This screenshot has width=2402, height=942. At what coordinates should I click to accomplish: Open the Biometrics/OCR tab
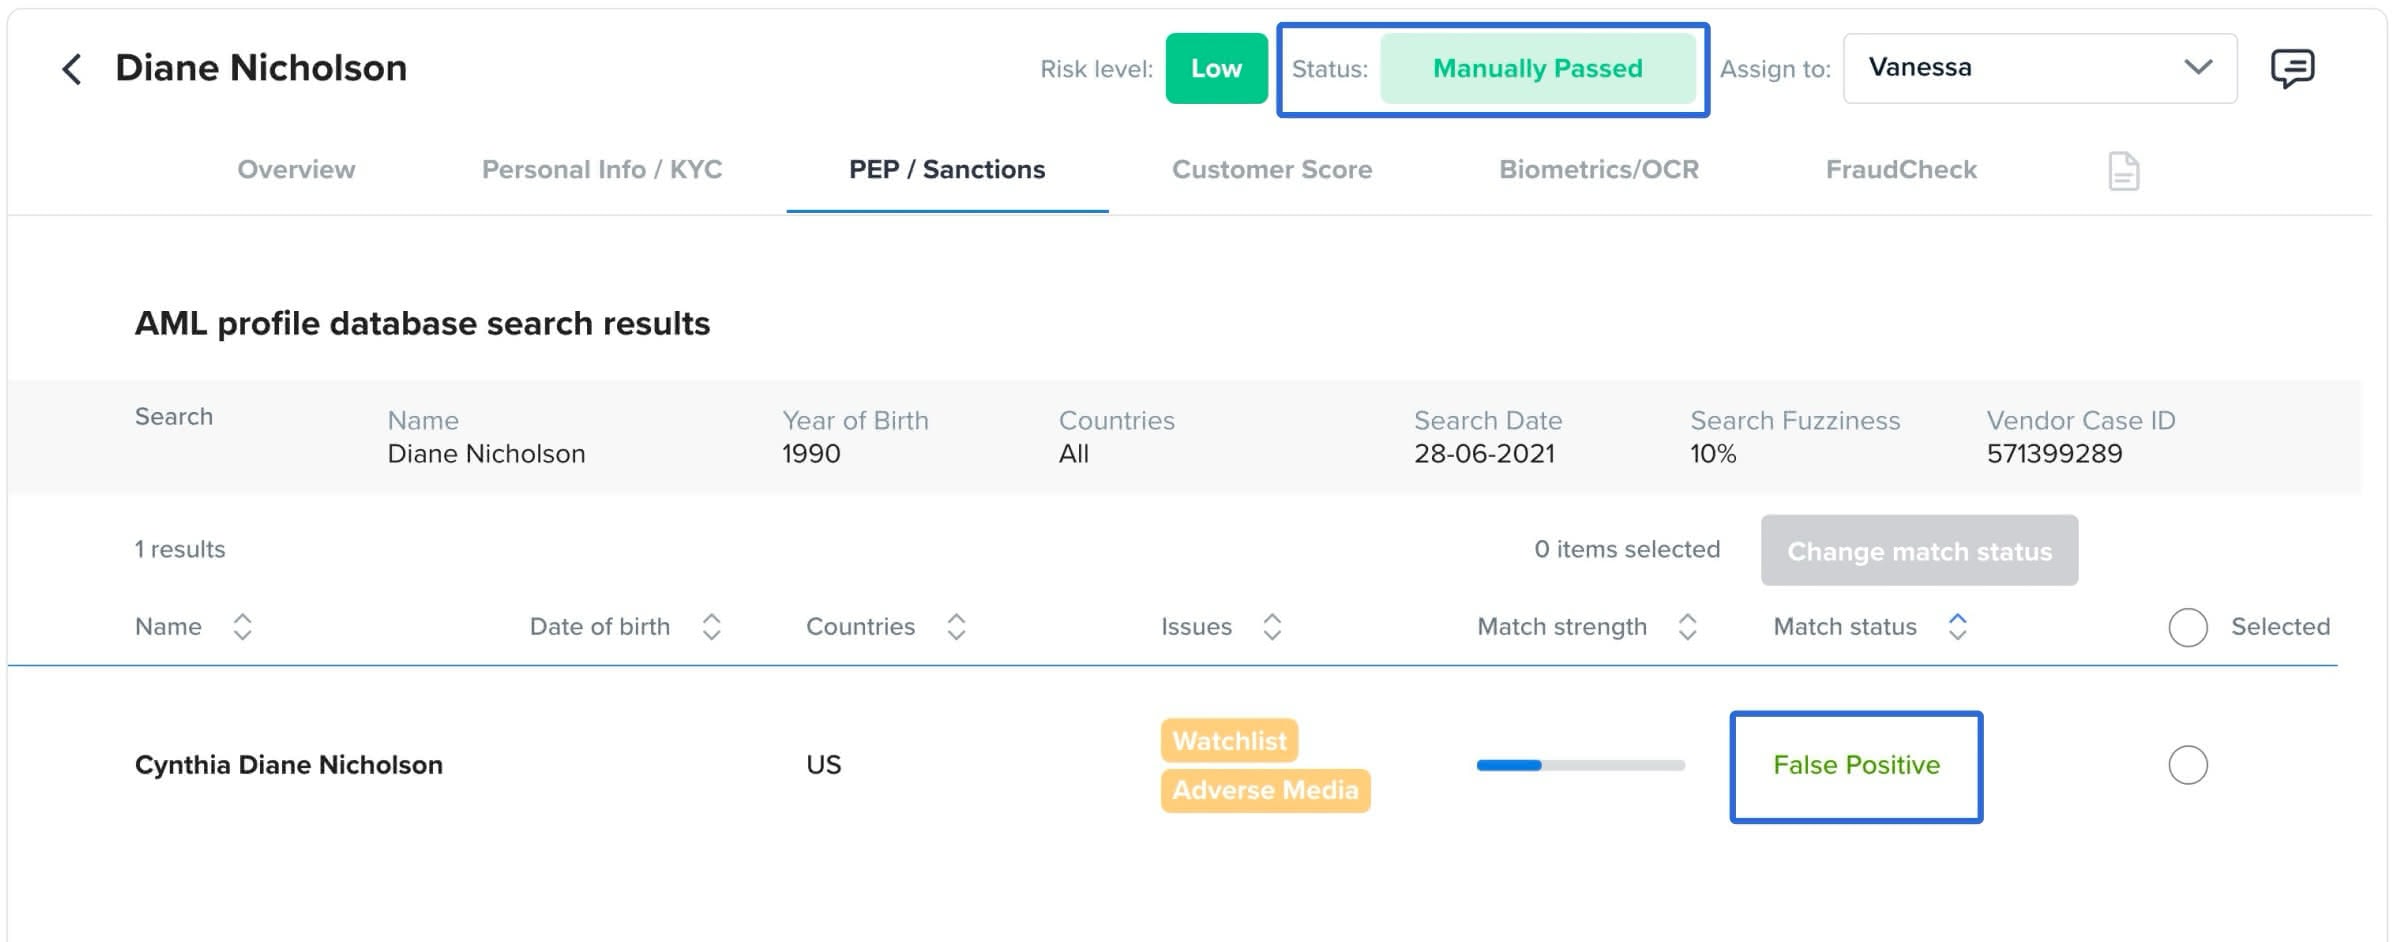(1598, 170)
